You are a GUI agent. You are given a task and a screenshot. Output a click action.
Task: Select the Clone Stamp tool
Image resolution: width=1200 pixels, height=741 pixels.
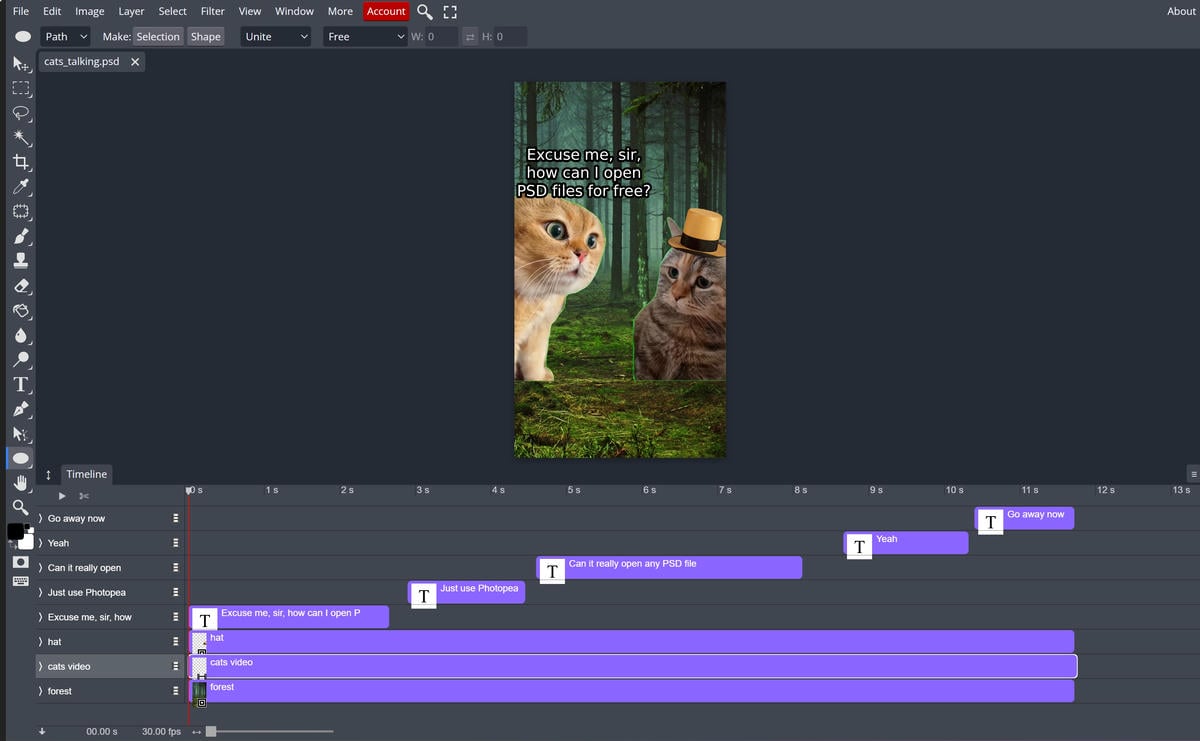pyautogui.click(x=20, y=261)
